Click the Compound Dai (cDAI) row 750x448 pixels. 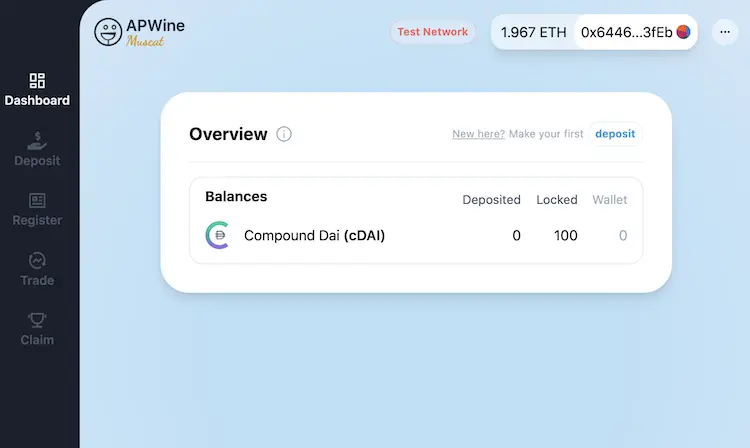point(416,235)
